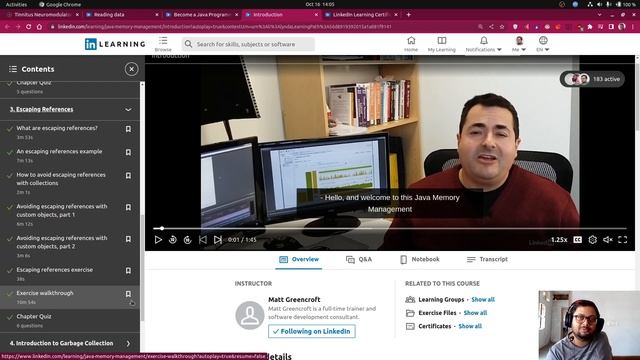Change the 1.25x playback speed
Screen dimensions: 640x360
[x=559, y=240]
